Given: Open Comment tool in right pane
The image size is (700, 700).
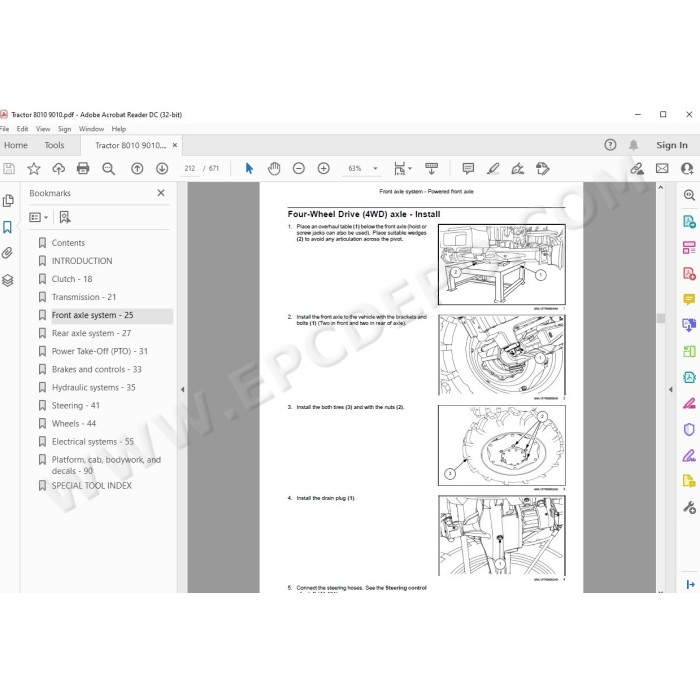Looking at the screenshot, I should [689, 299].
